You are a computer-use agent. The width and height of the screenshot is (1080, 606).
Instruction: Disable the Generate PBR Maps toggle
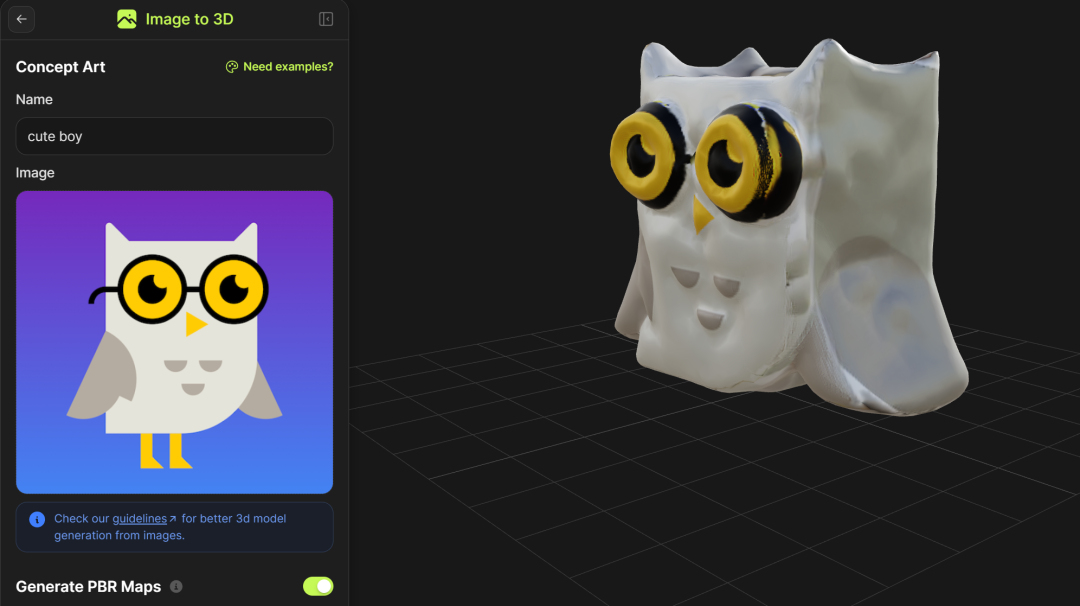[318, 586]
